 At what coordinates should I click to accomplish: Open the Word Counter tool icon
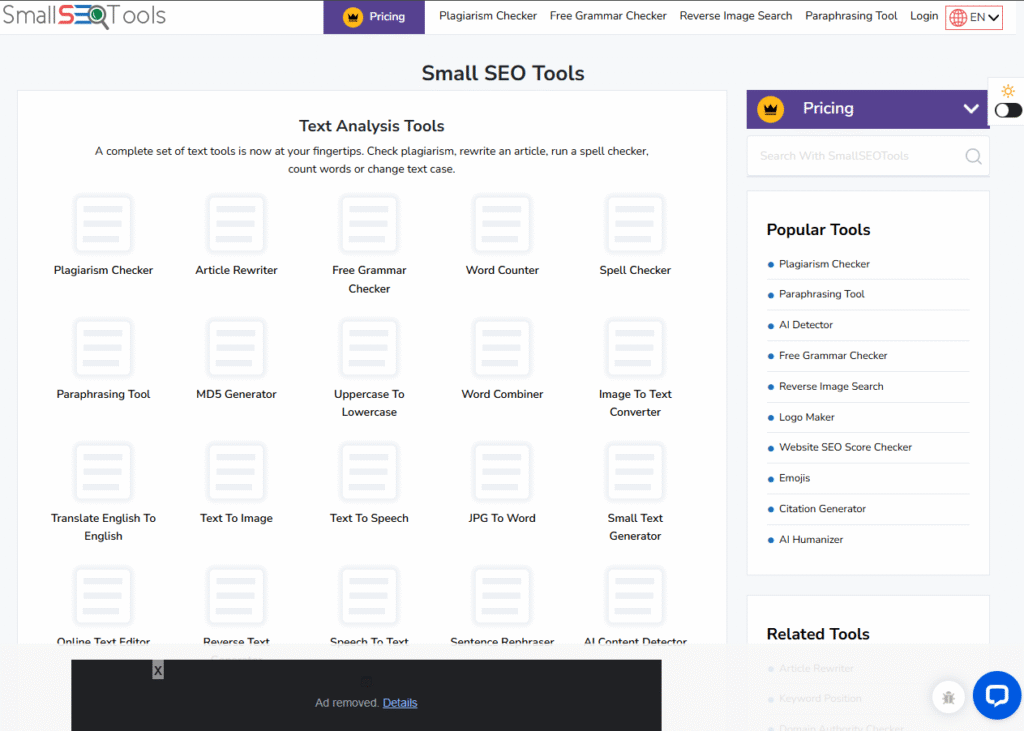click(x=502, y=224)
